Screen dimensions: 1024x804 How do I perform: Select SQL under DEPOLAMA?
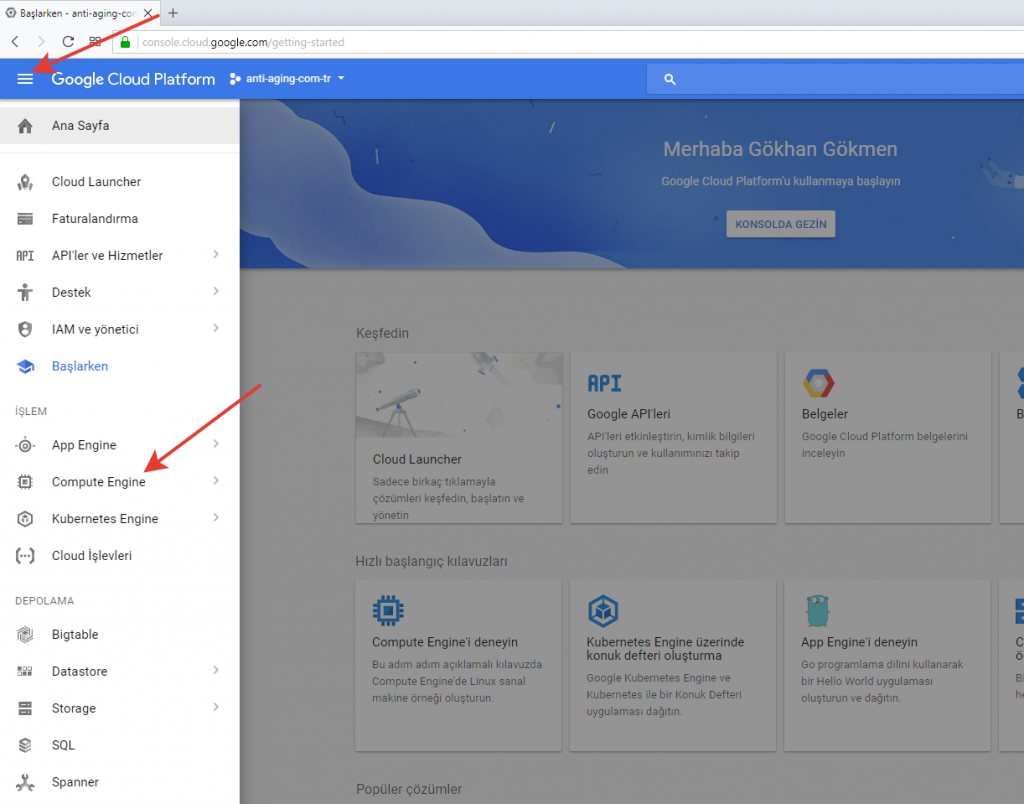[120, 745]
